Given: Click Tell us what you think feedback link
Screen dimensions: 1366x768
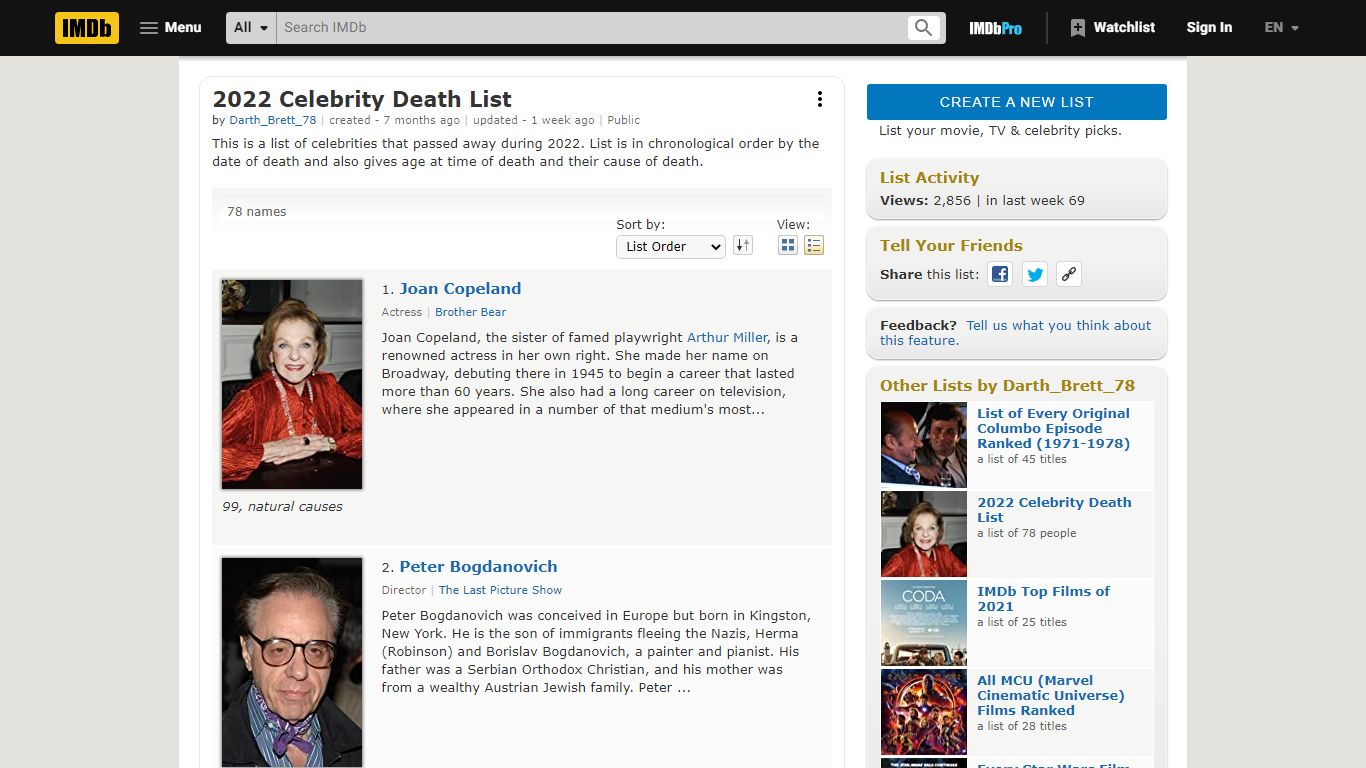Looking at the screenshot, I should 1015,333.
